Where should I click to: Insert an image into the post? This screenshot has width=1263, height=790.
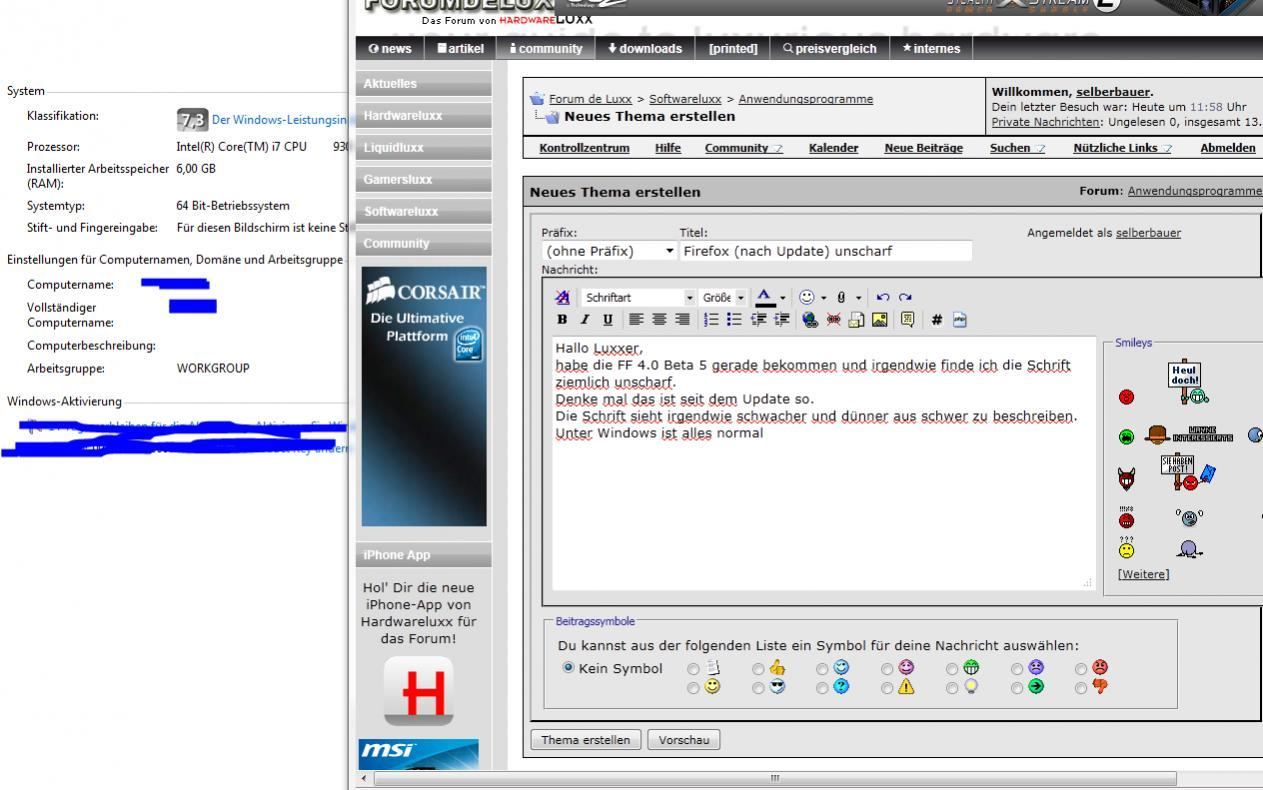point(879,320)
